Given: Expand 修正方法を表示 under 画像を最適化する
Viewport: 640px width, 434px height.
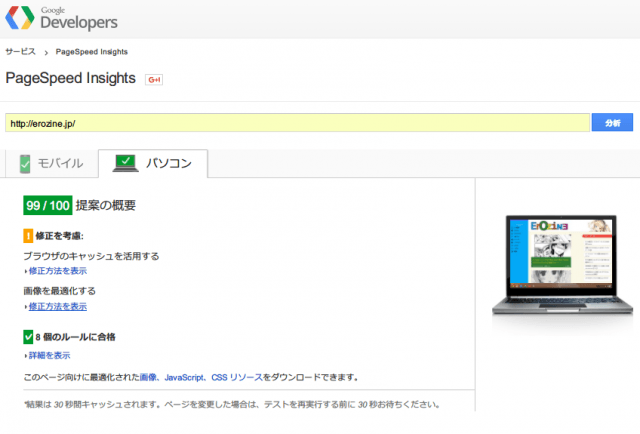Looking at the screenshot, I should point(58,306).
